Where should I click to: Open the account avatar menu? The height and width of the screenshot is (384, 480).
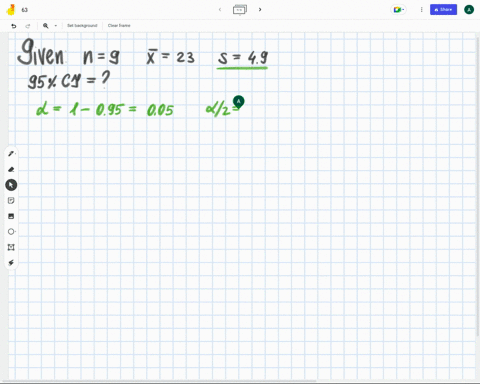(469, 10)
